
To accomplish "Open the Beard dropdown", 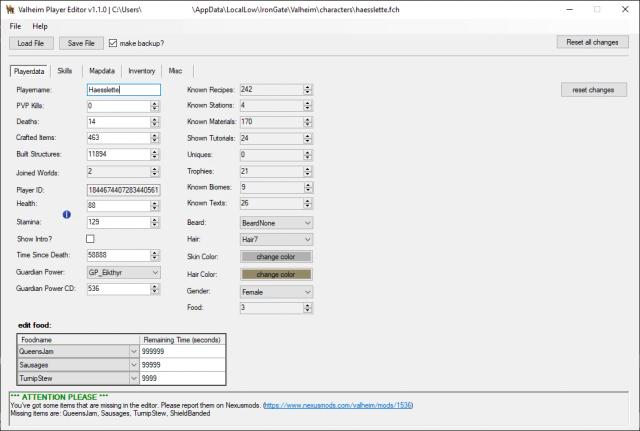I will pyautogui.click(x=276, y=223).
